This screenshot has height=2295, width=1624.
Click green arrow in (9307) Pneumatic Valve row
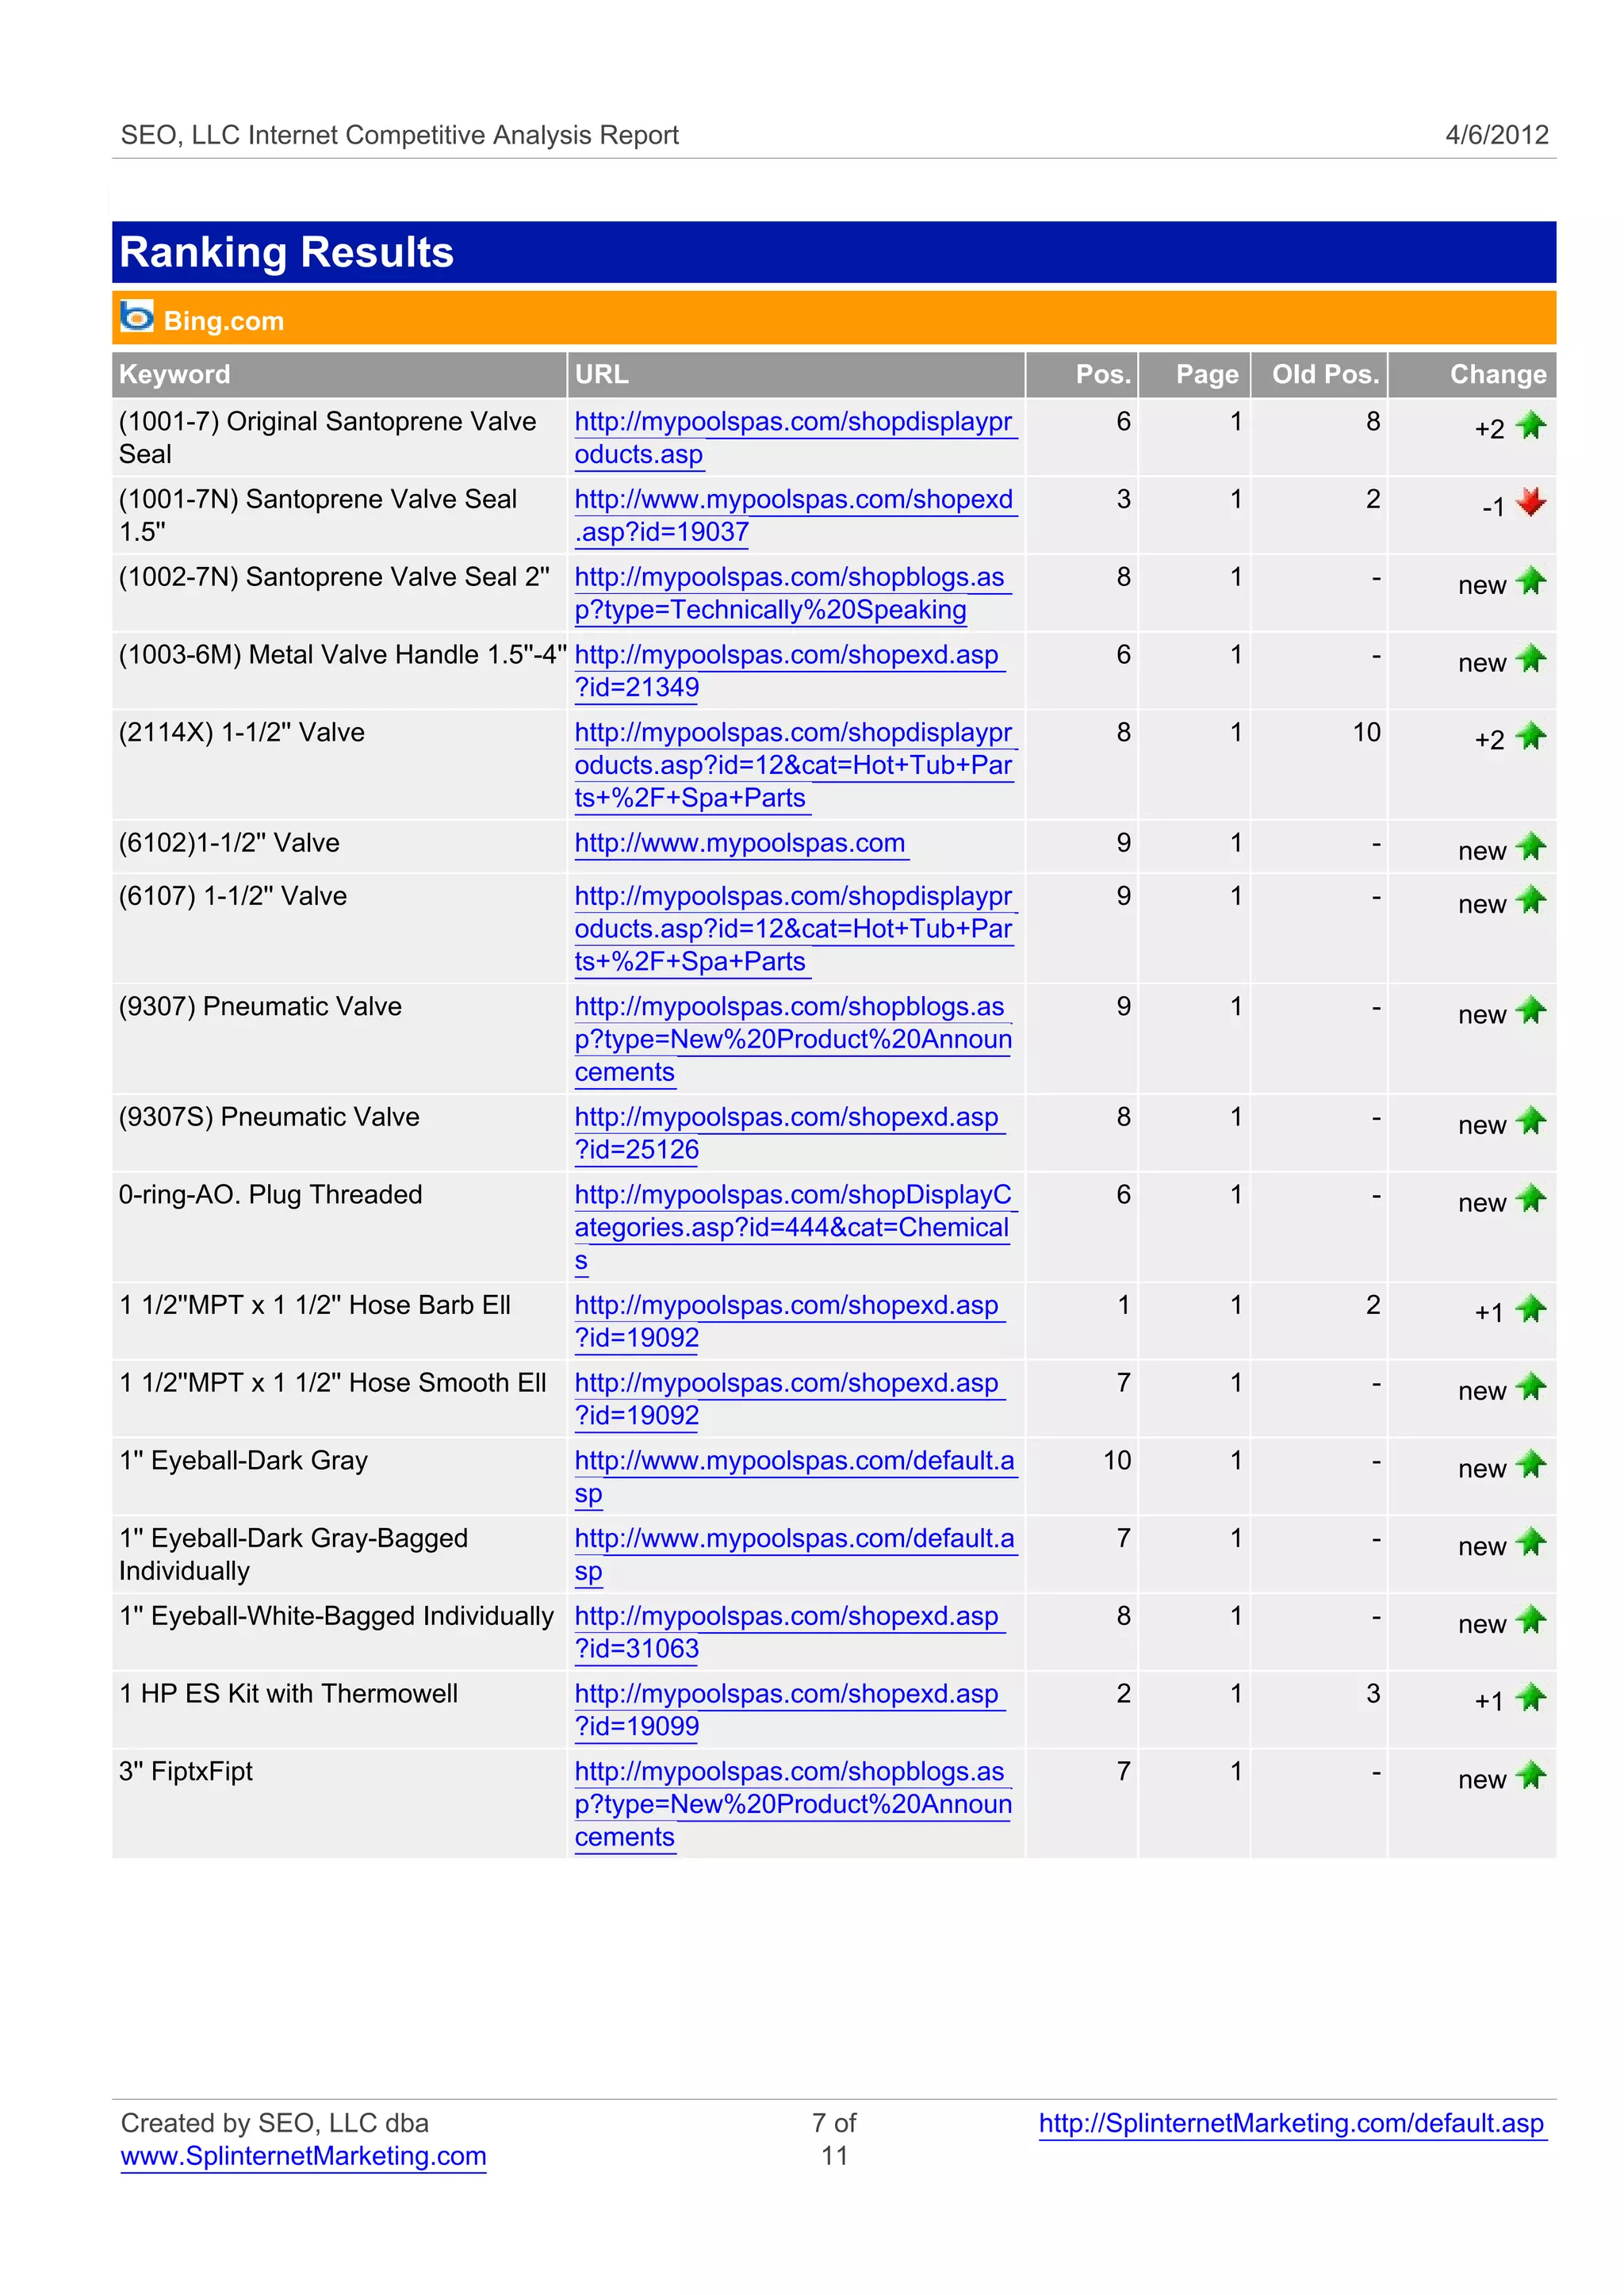(1530, 1011)
